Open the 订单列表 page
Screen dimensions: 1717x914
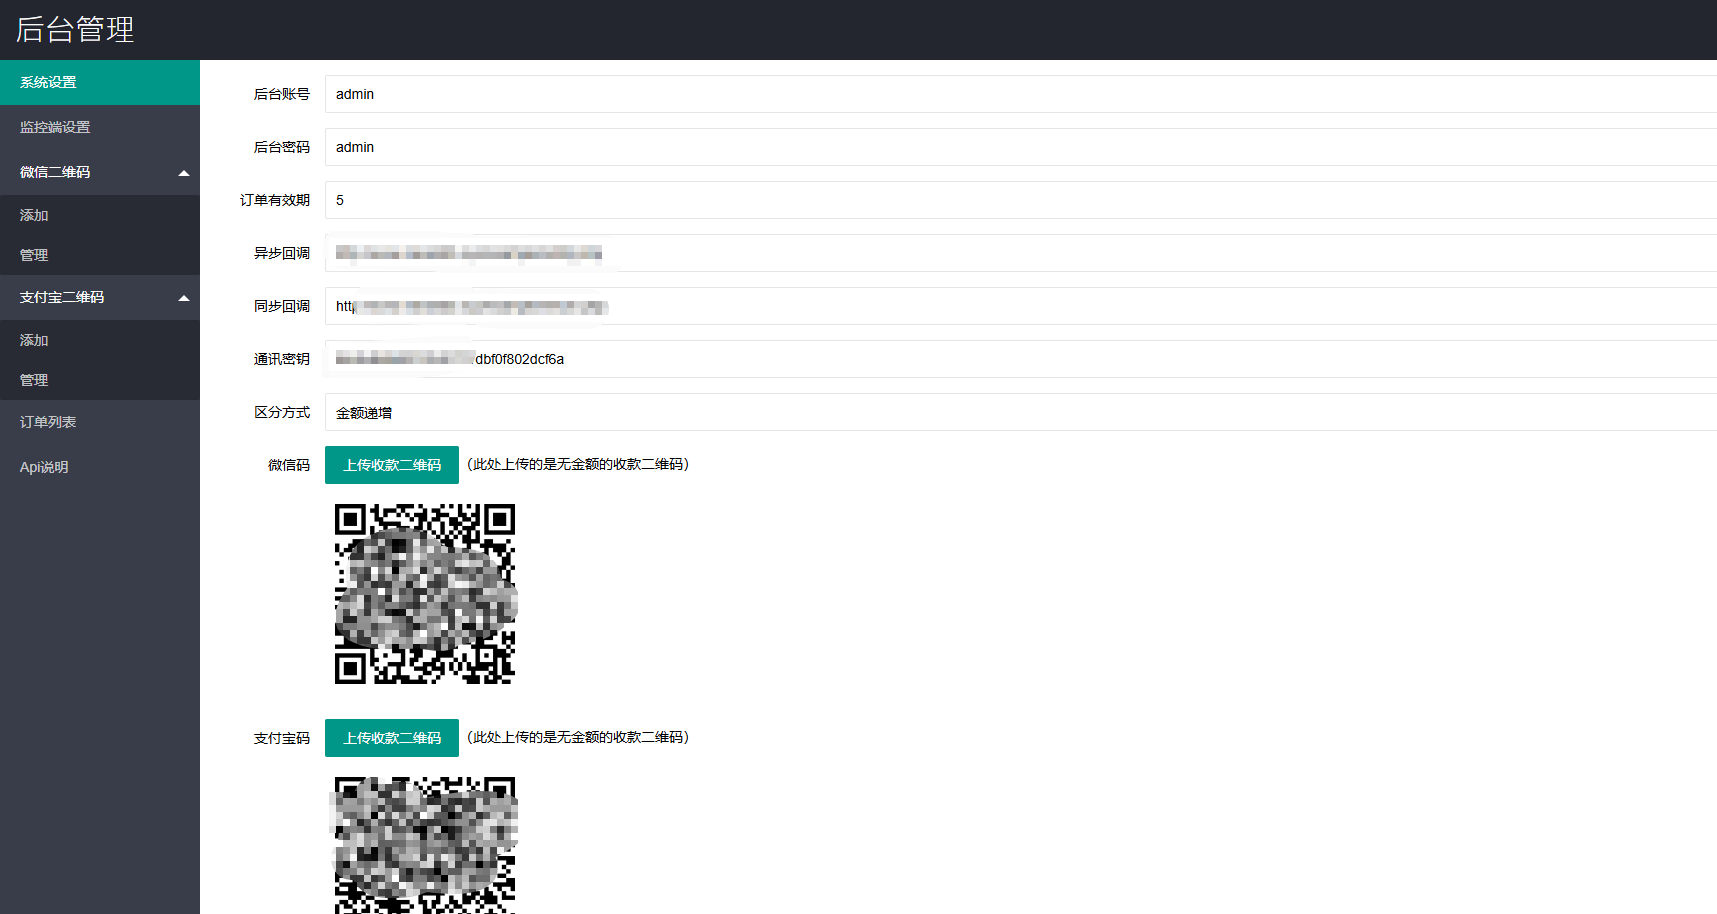[100, 422]
